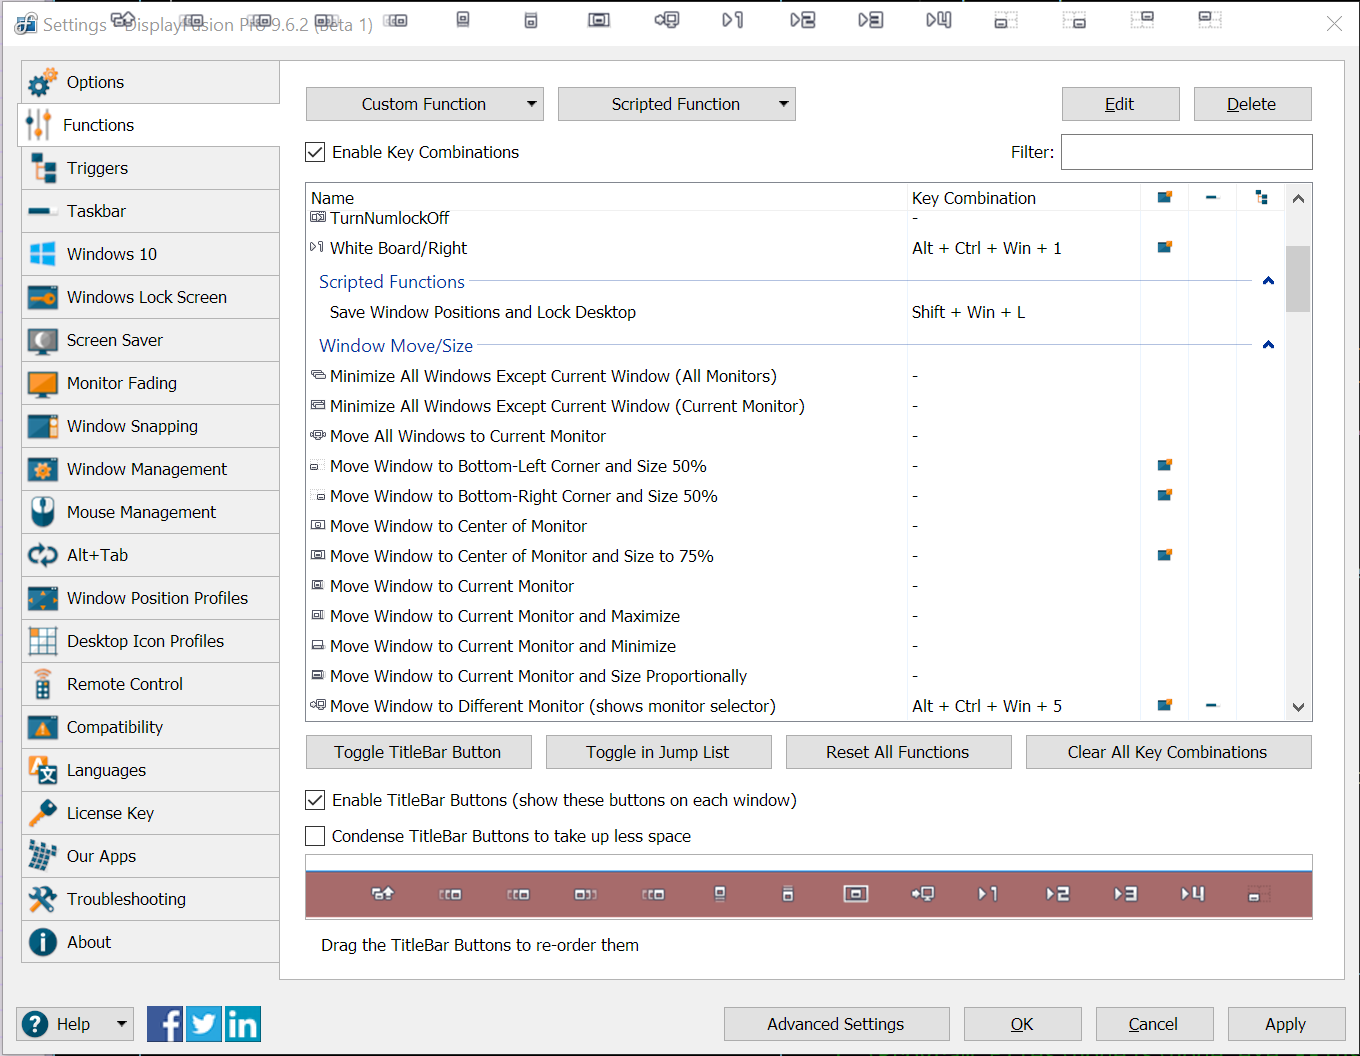Click TitleBar icon for White Board/Right row
Screen dimensions: 1360x1056
tap(1164, 248)
